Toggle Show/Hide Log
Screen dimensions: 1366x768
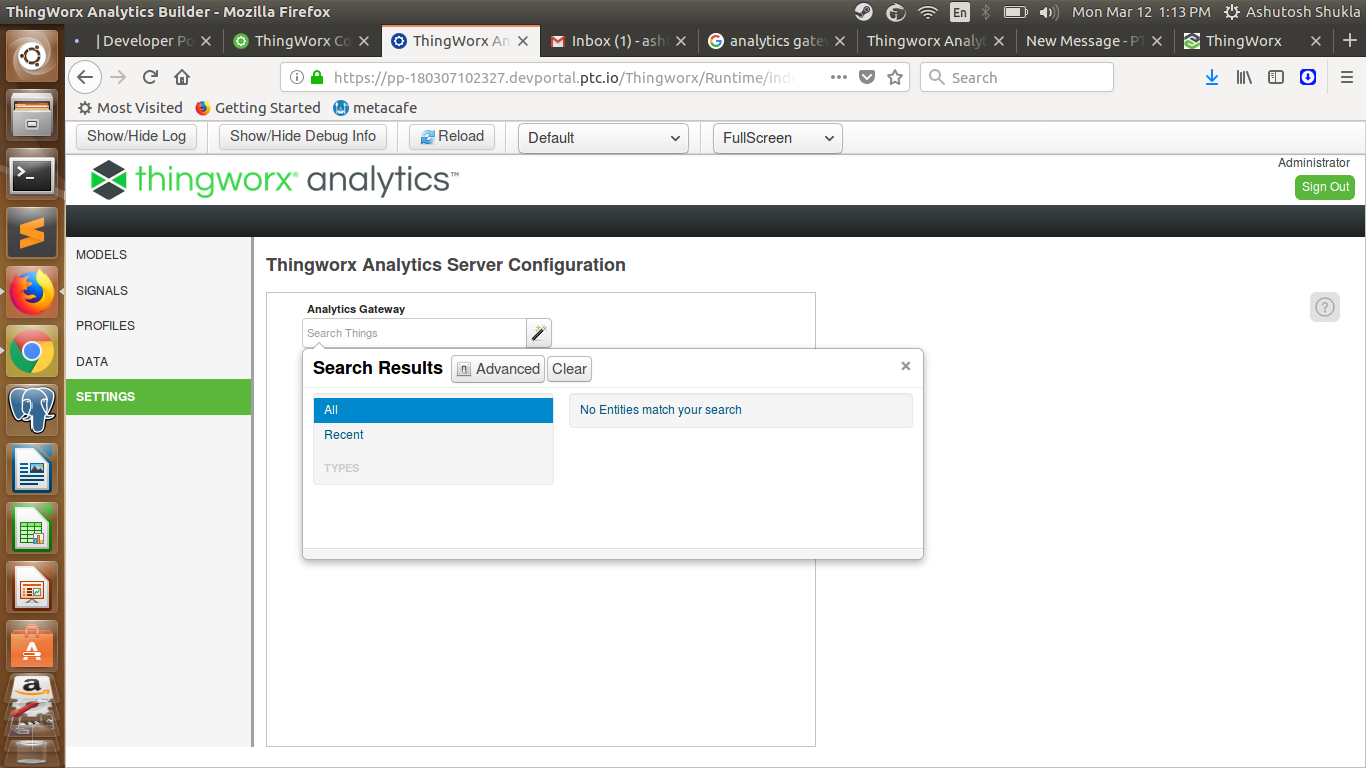tap(136, 137)
